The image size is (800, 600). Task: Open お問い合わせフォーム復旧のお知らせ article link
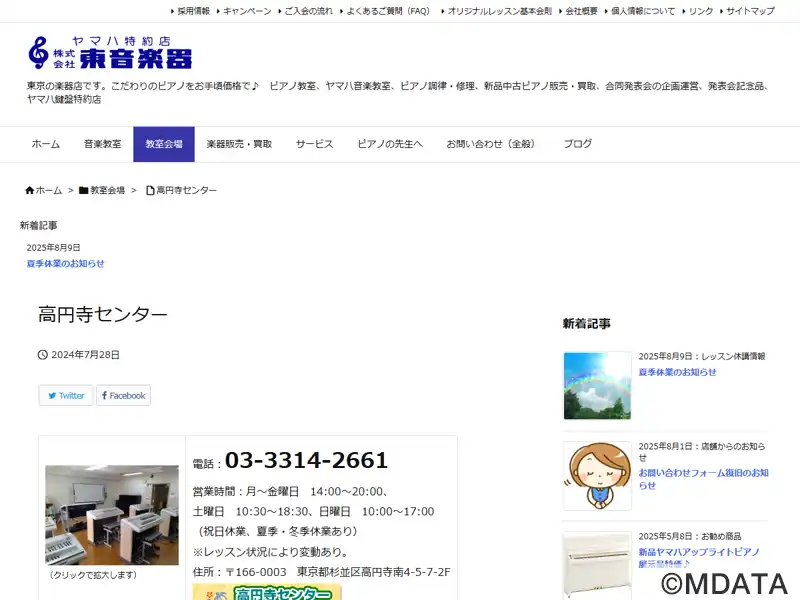[x=704, y=479]
